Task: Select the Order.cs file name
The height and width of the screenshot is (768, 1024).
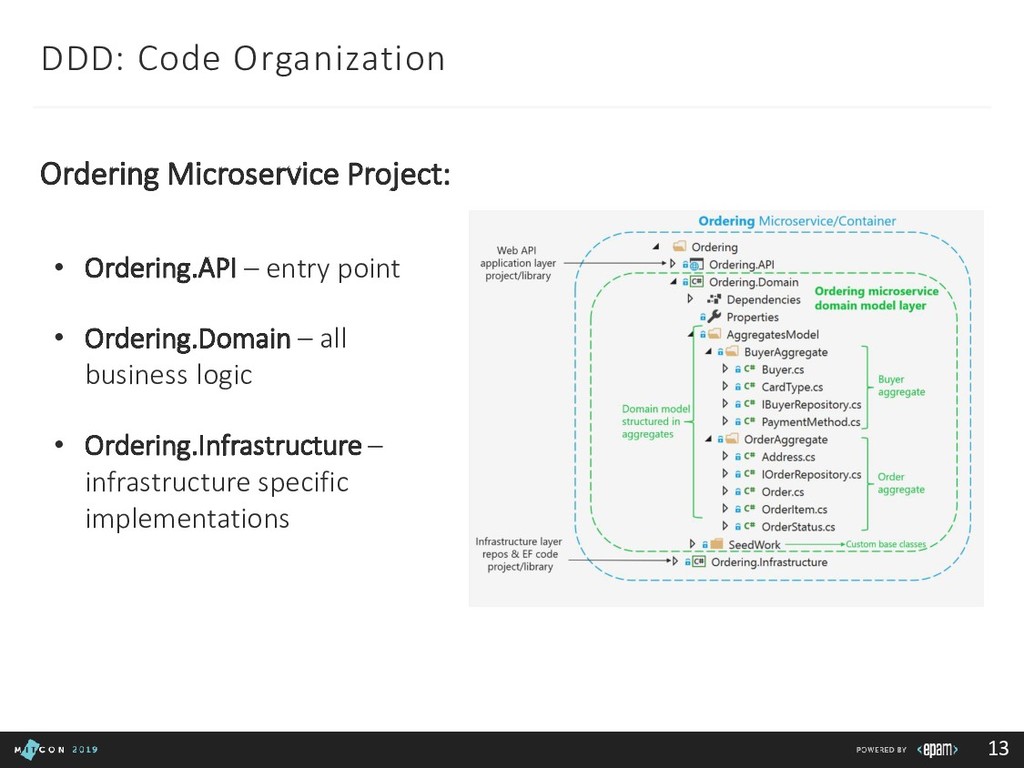Action: (x=782, y=492)
